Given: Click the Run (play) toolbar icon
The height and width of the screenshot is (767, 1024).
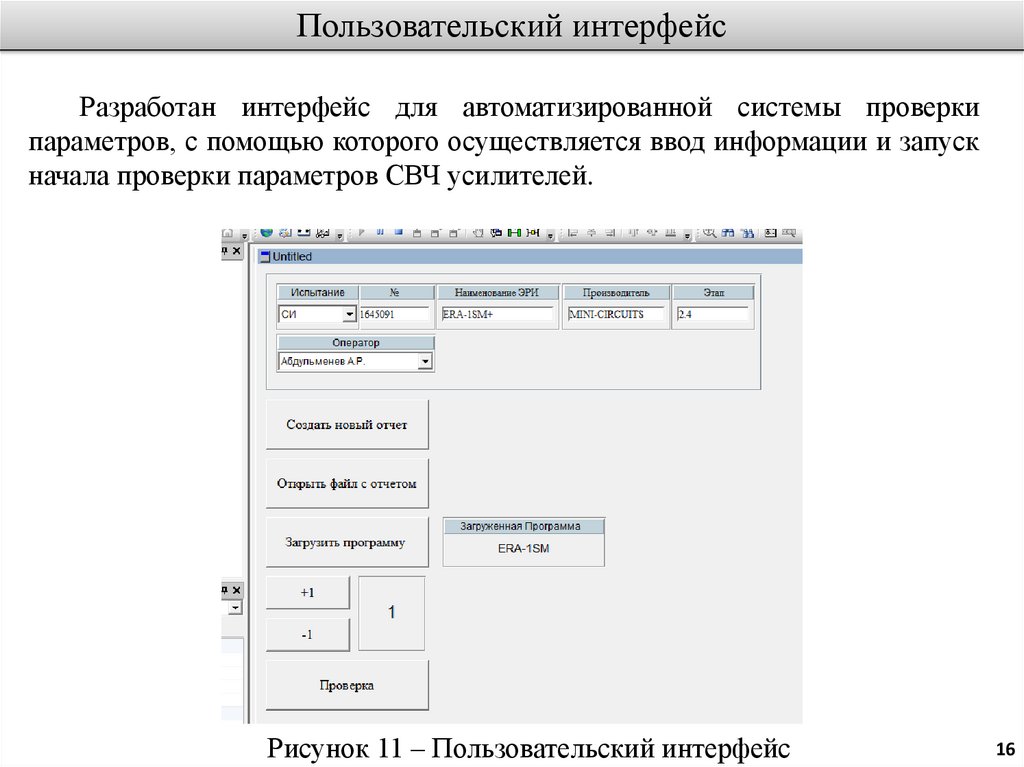Looking at the screenshot, I should 362,233.
